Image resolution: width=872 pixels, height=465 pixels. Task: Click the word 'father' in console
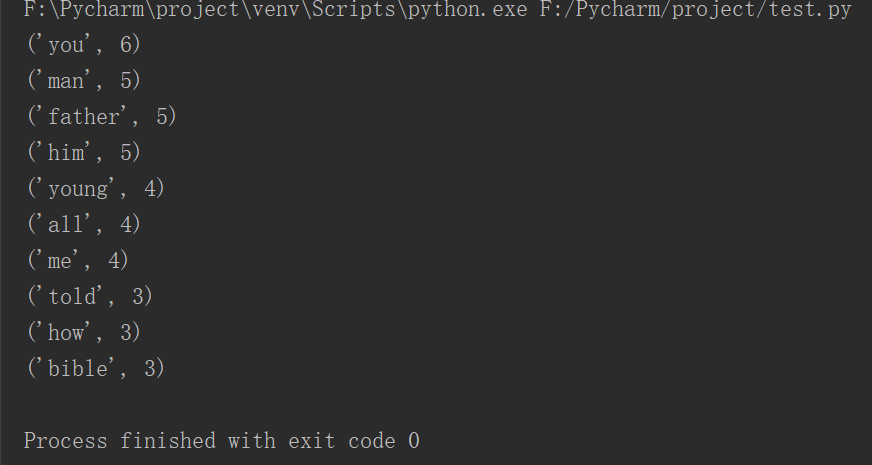84,117
